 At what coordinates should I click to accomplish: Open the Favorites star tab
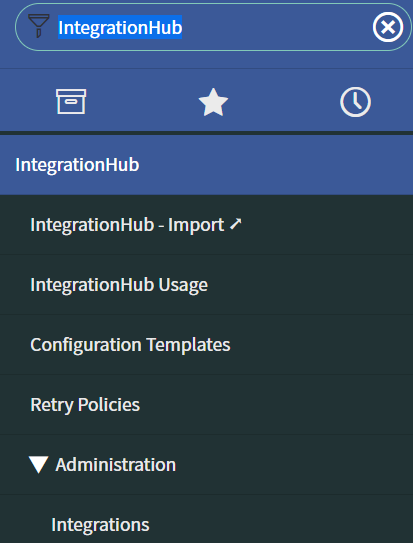point(213,102)
